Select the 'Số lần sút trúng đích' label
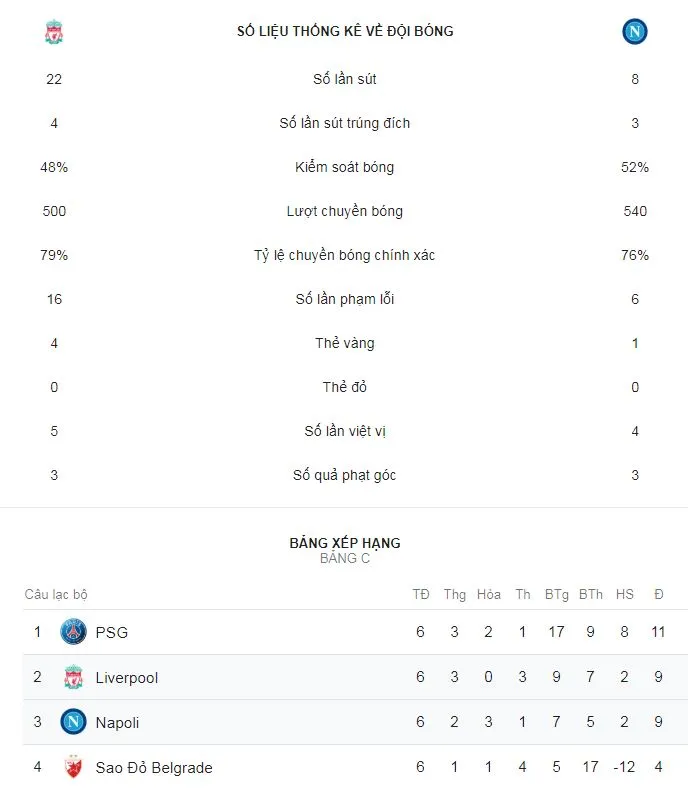688x788 pixels. (345, 123)
